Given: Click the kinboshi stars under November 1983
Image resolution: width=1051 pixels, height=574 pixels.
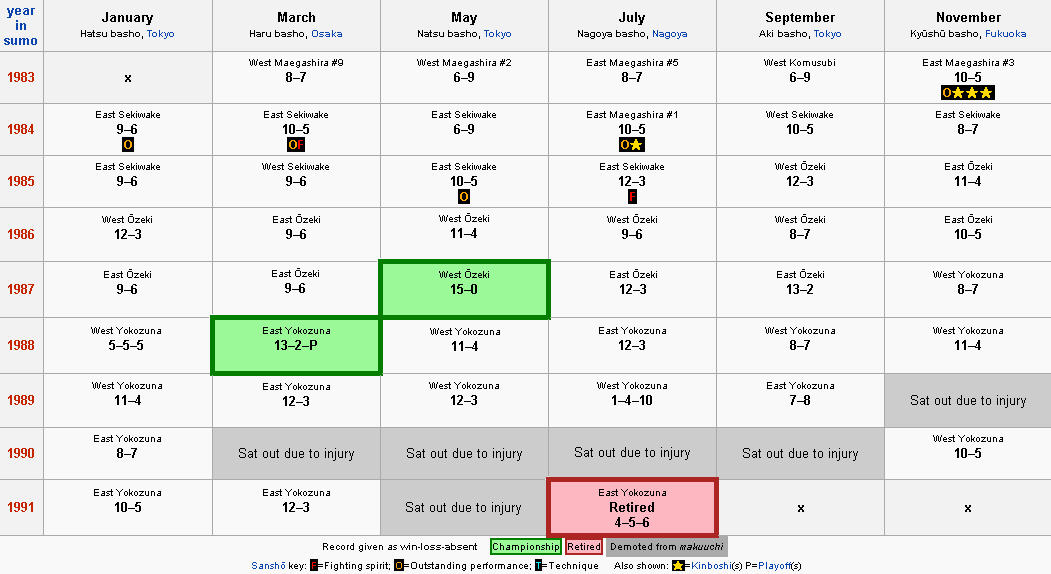Looking at the screenshot, I should (975, 93).
